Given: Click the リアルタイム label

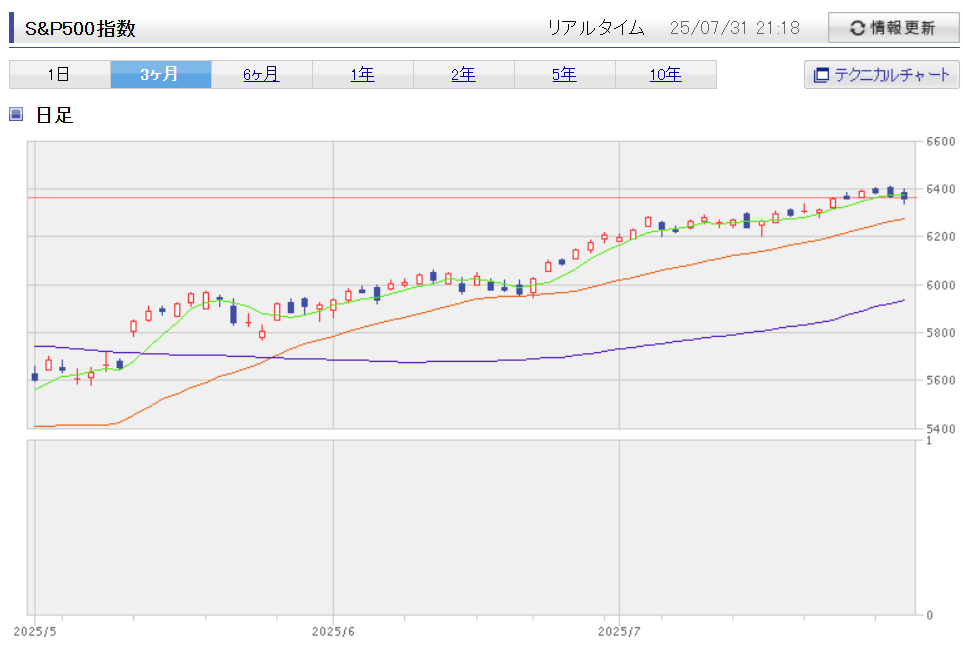Looking at the screenshot, I should pyautogui.click(x=596, y=28).
